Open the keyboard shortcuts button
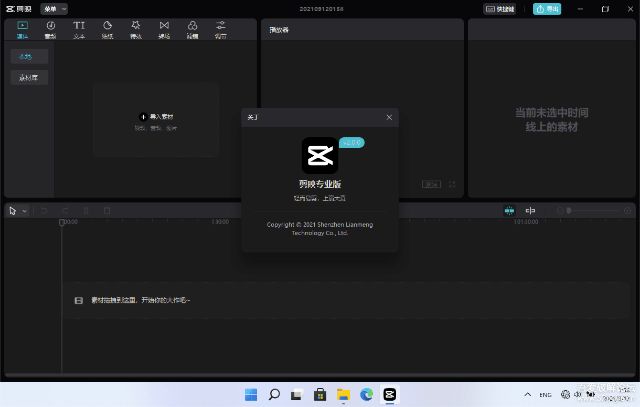This screenshot has height=407, width=640. coord(500,9)
